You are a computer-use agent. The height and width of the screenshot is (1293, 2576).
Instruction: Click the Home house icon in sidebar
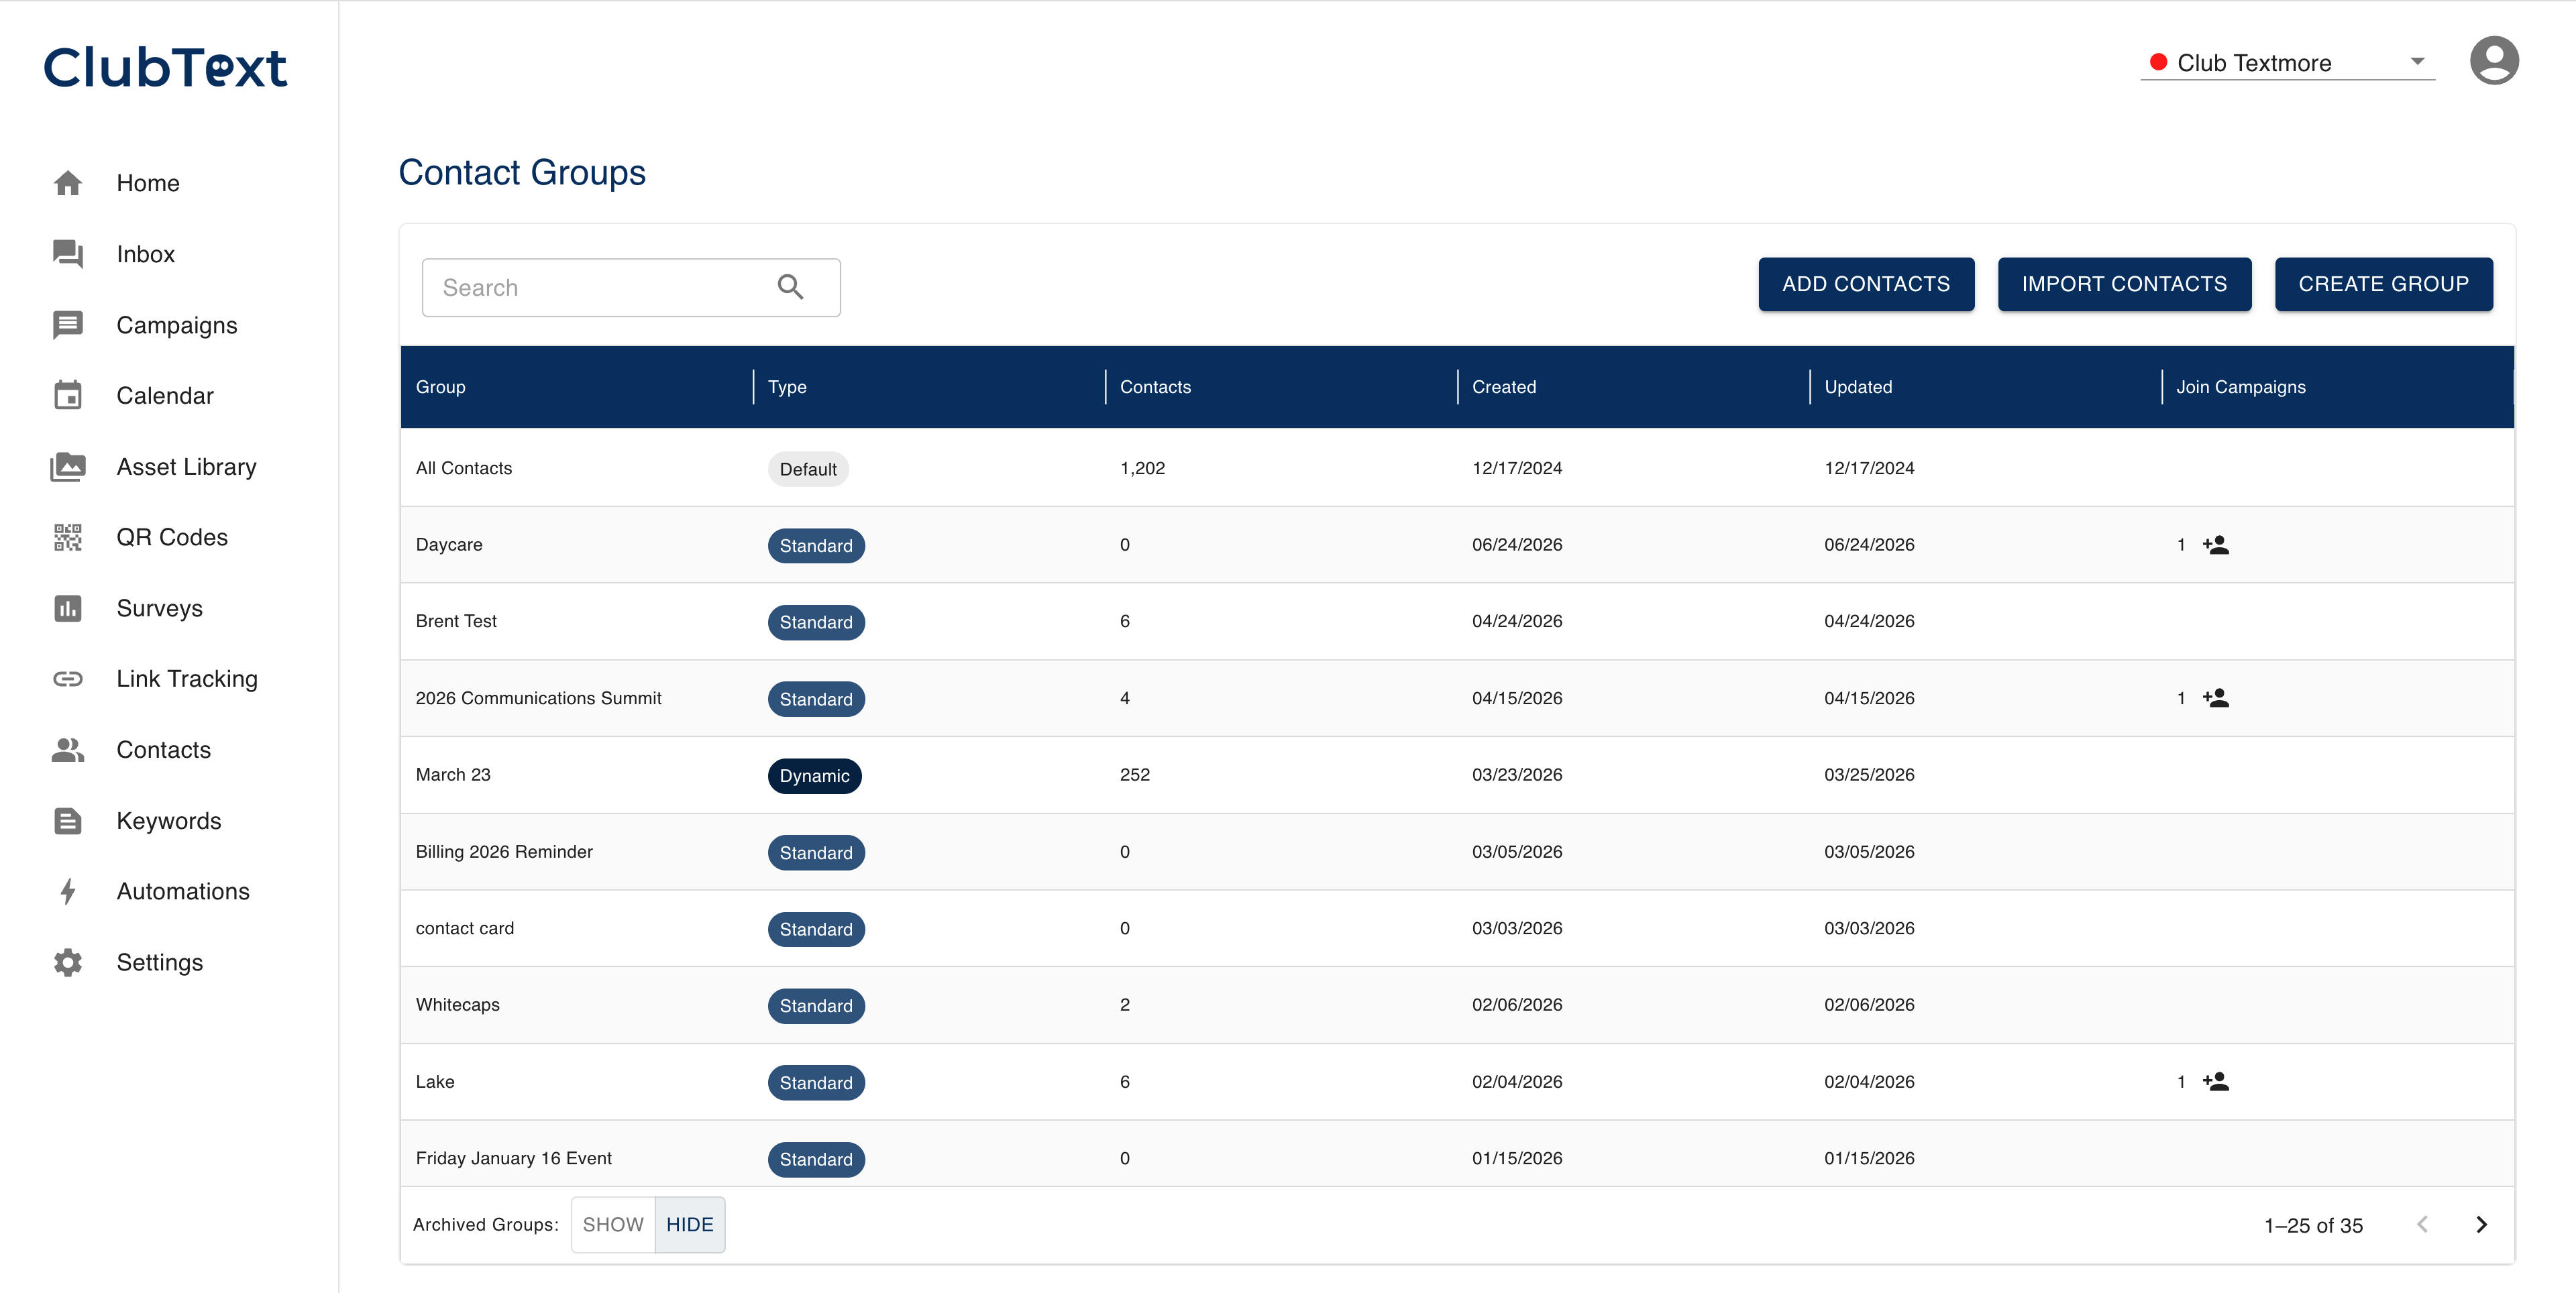[x=67, y=183]
